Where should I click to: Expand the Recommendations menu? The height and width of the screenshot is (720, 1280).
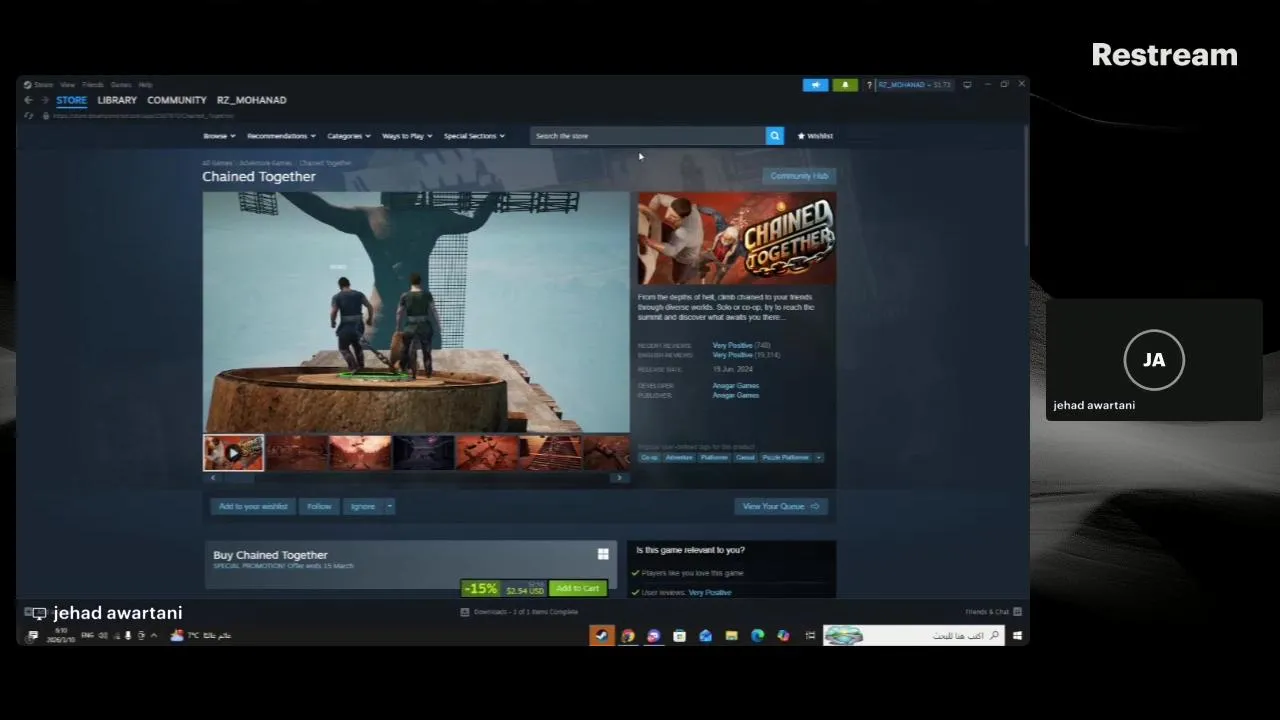pos(281,136)
